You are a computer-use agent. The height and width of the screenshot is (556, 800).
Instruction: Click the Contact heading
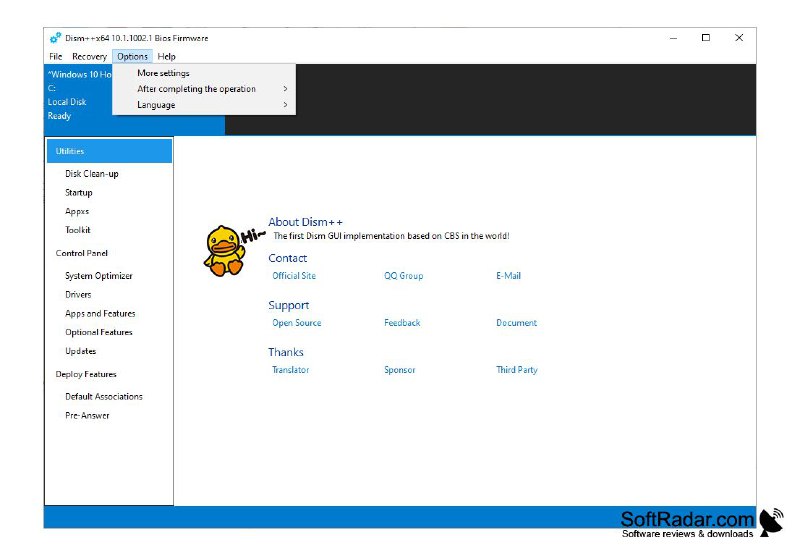pos(287,258)
